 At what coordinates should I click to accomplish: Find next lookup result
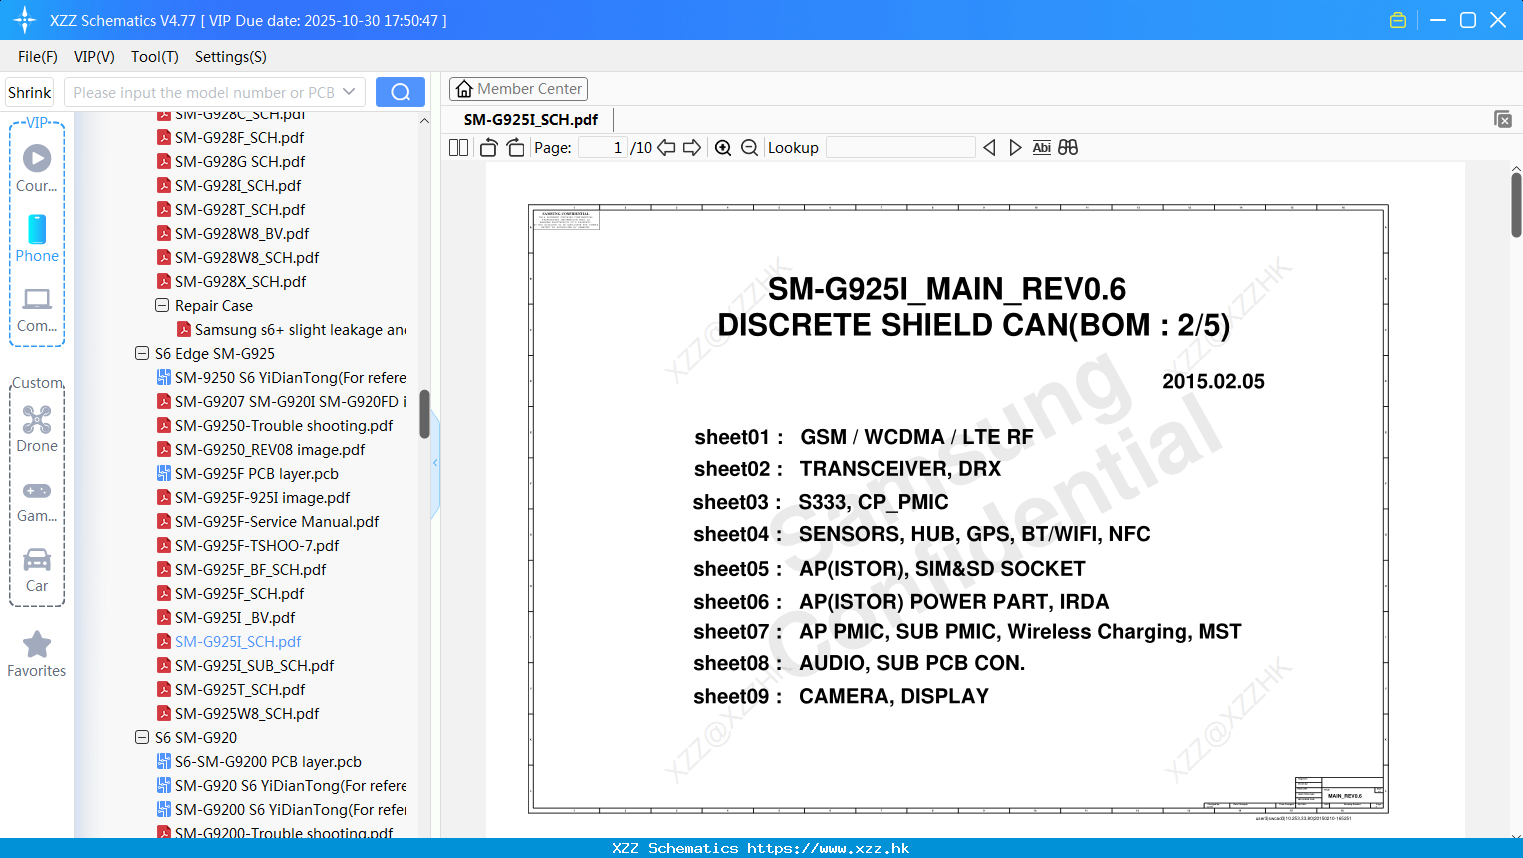click(1015, 147)
